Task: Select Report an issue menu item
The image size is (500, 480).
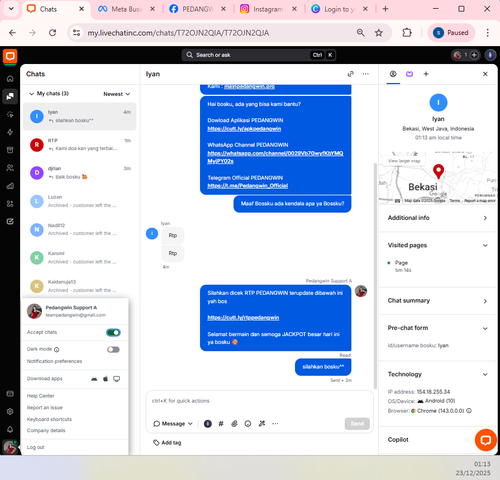Action: click(45, 408)
